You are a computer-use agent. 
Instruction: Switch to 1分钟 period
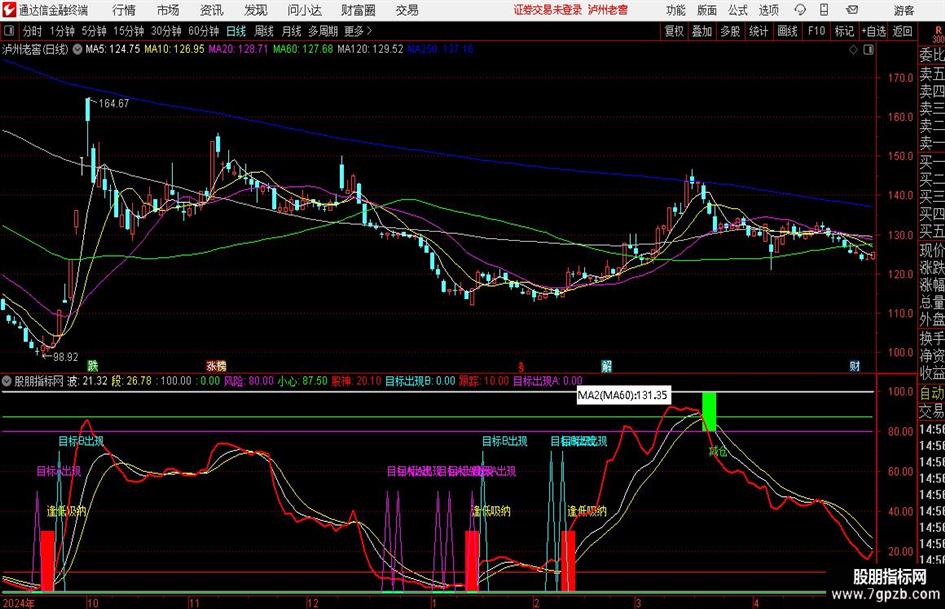pos(62,31)
